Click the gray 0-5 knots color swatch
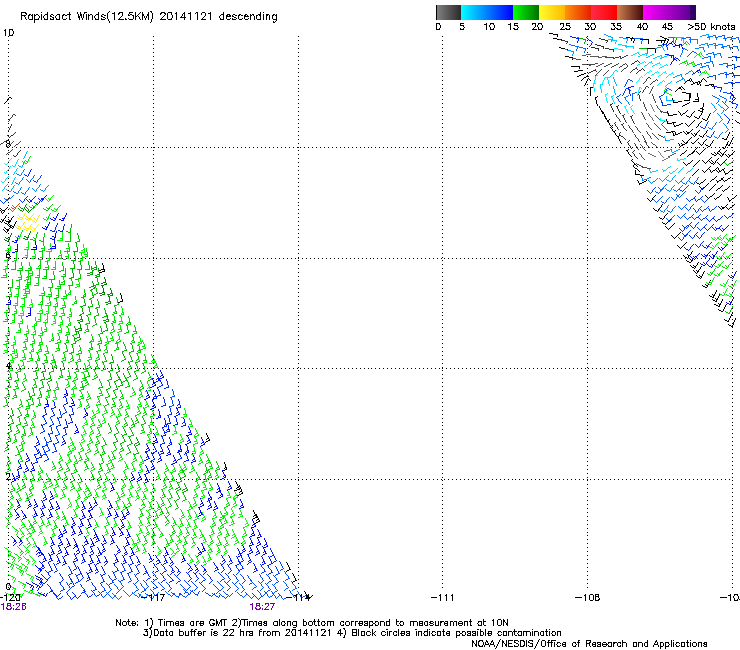The width and height of the screenshot is (740, 650). click(448, 12)
